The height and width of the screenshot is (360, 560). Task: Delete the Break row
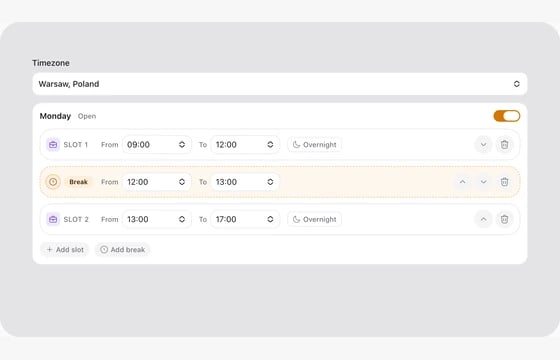point(504,182)
